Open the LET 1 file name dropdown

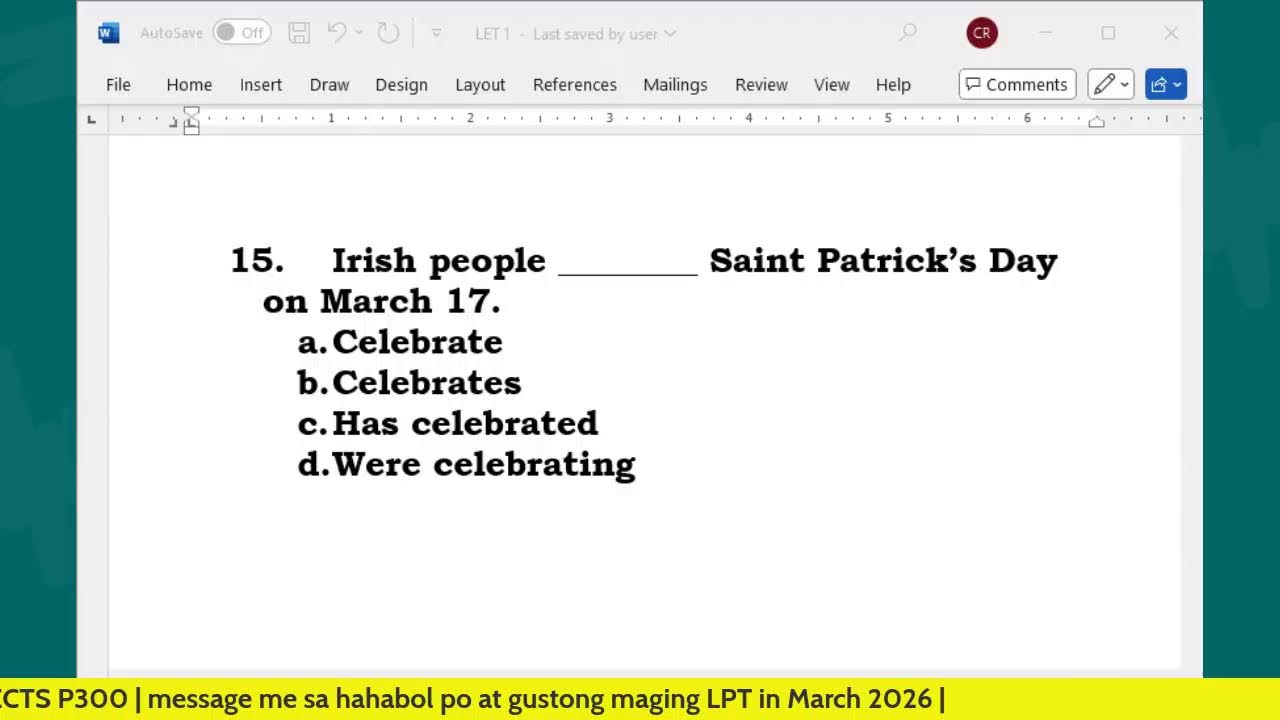(x=576, y=34)
